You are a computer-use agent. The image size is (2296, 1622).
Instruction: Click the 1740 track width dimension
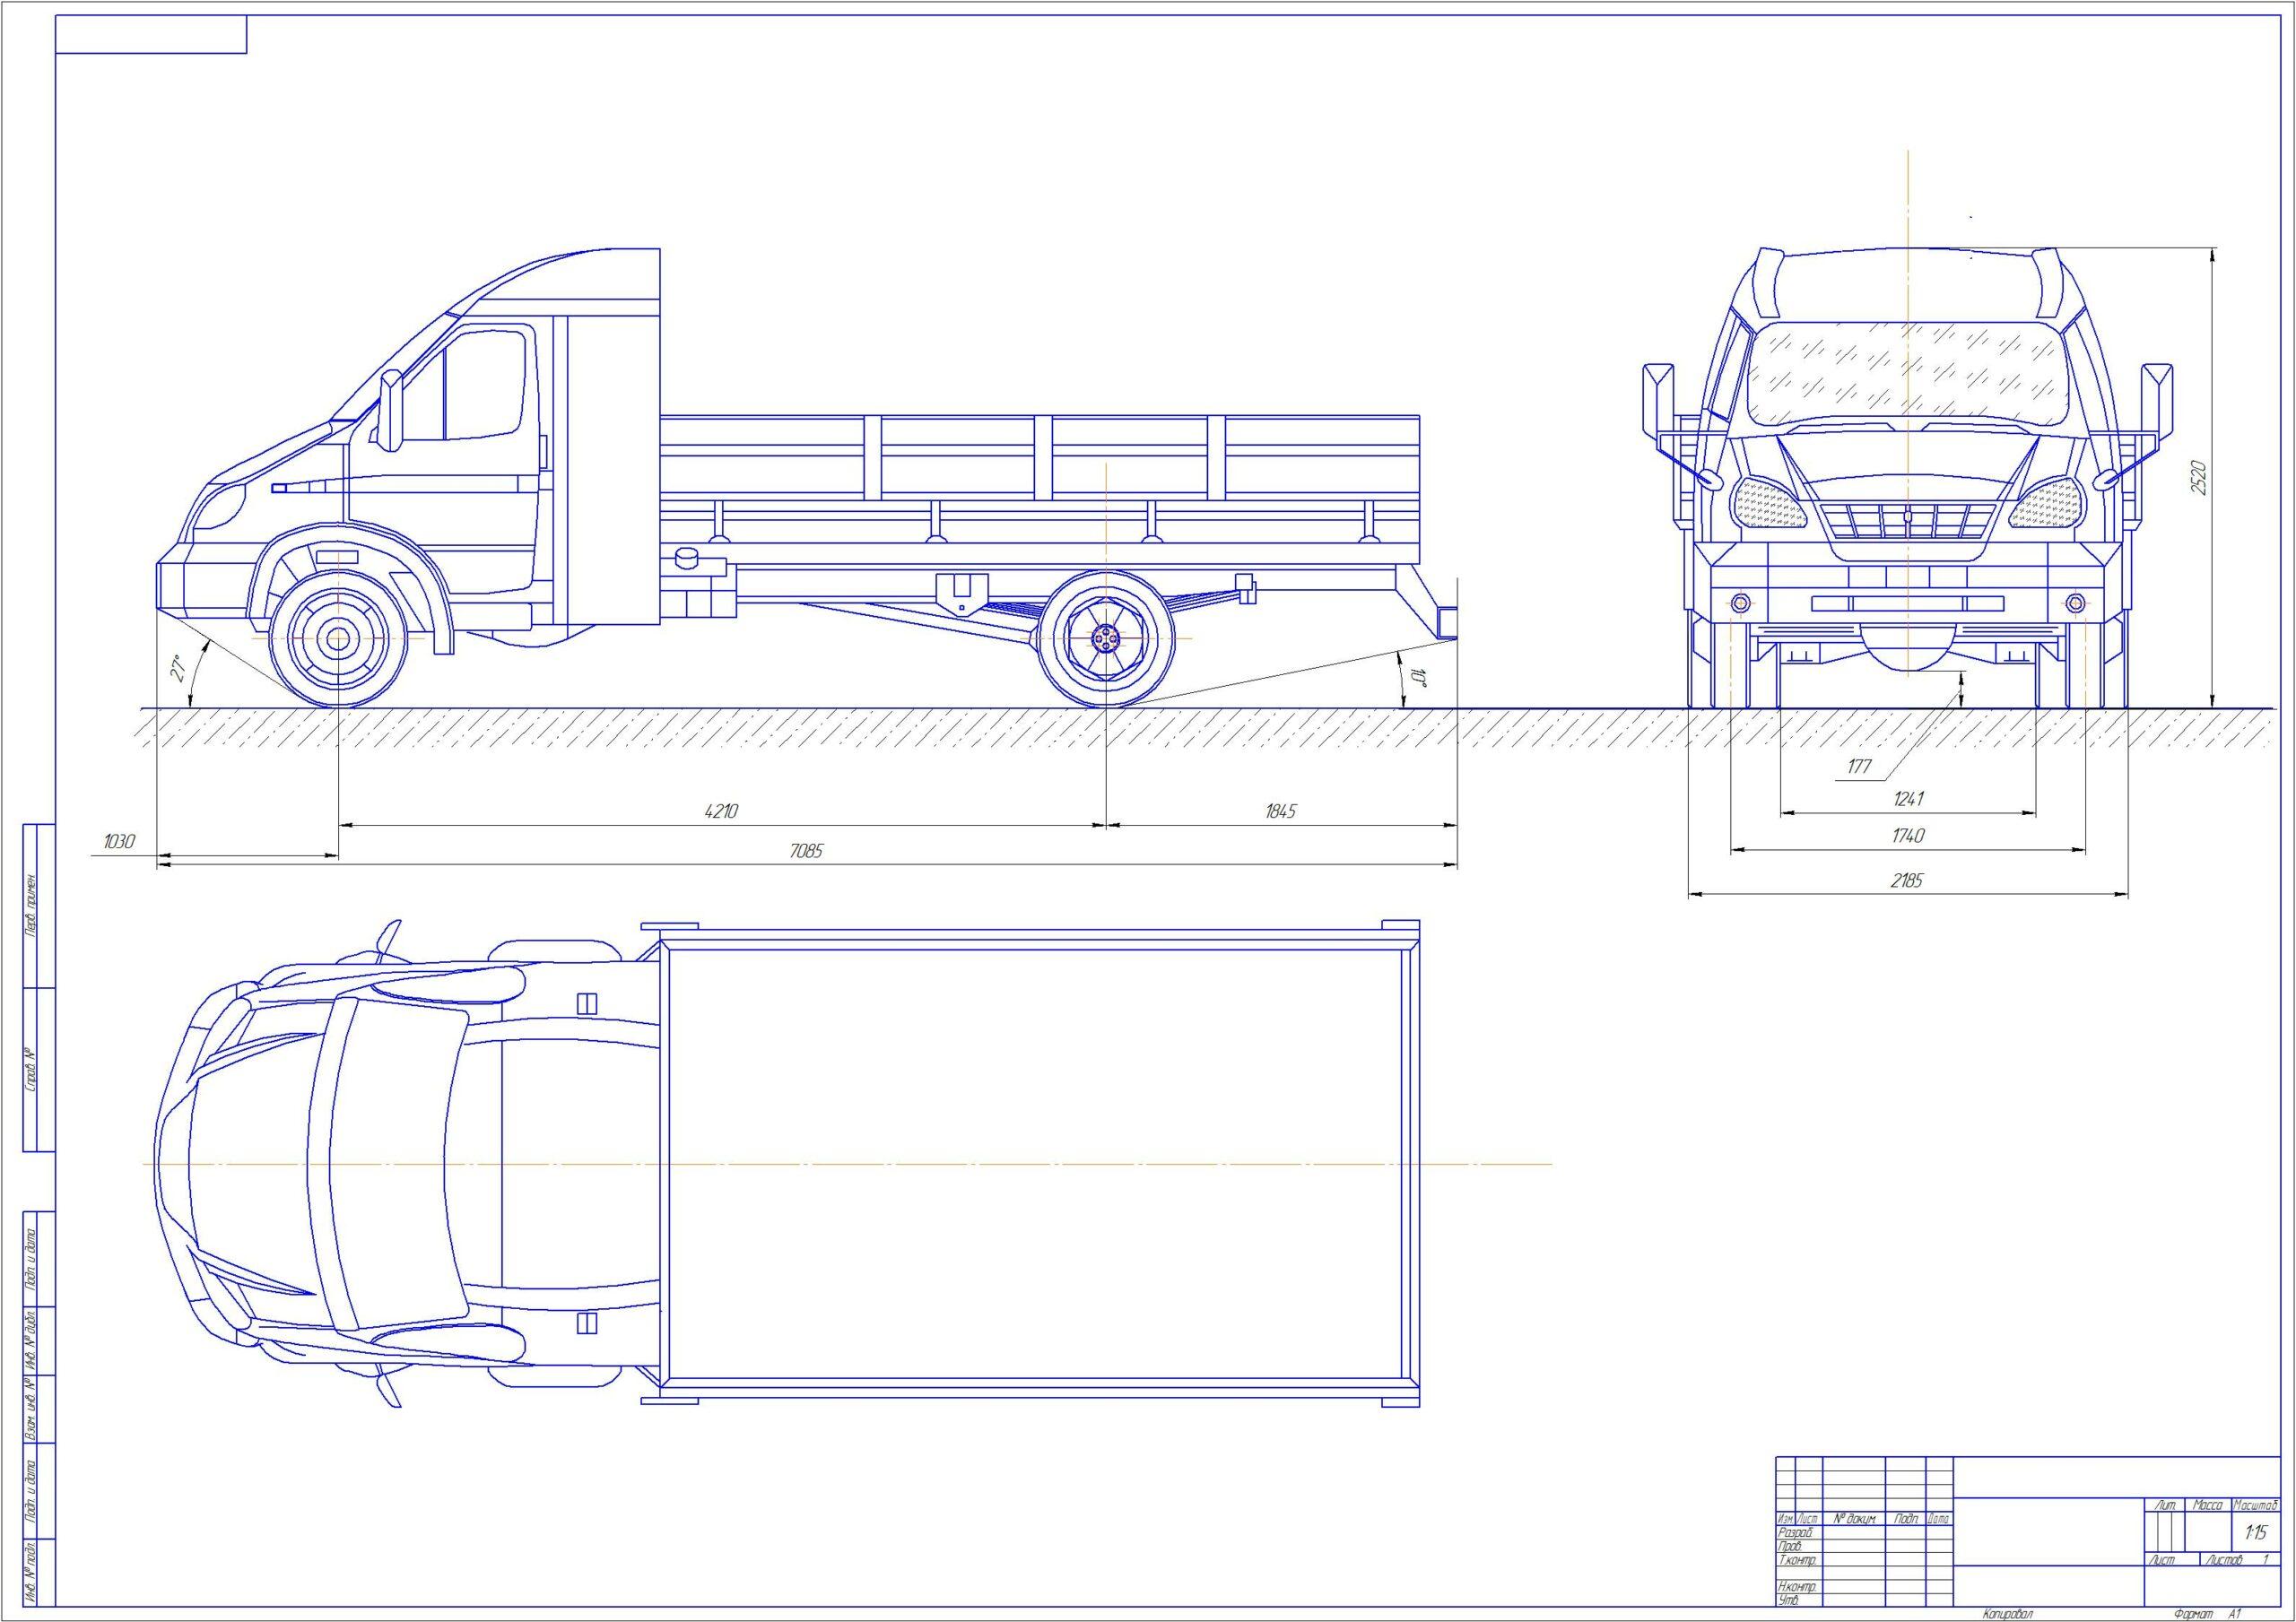1907,836
